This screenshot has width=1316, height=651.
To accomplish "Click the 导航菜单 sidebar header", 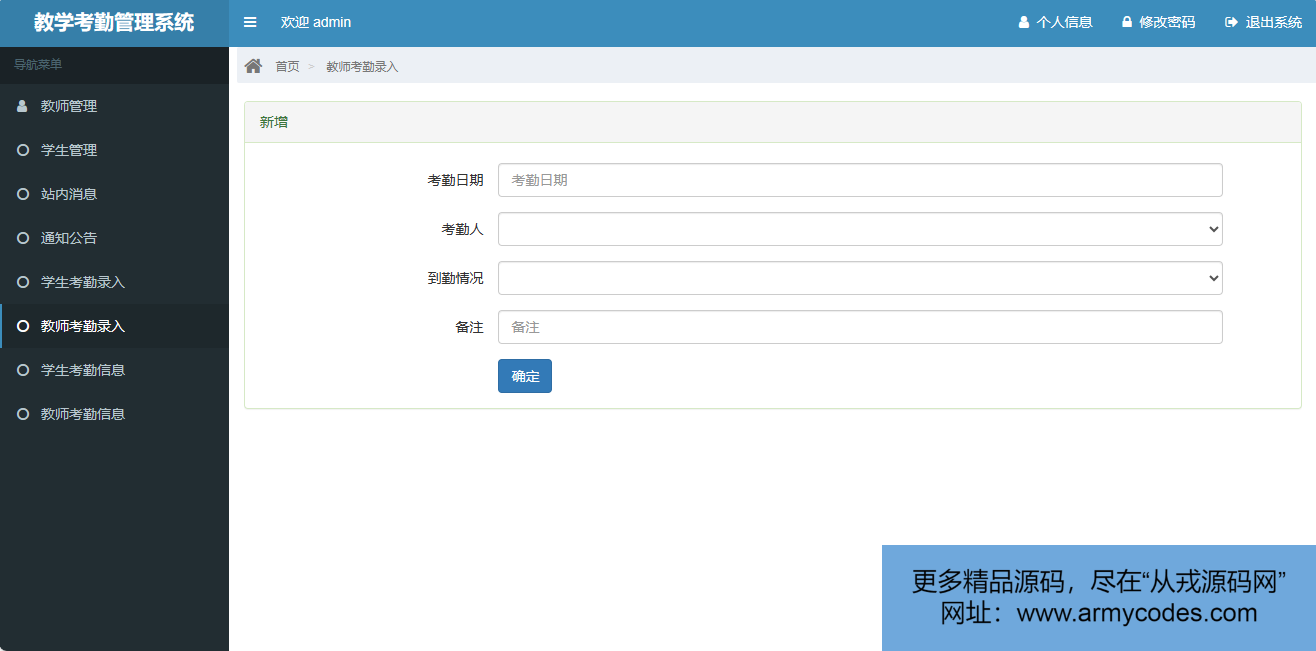I will point(38,64).
